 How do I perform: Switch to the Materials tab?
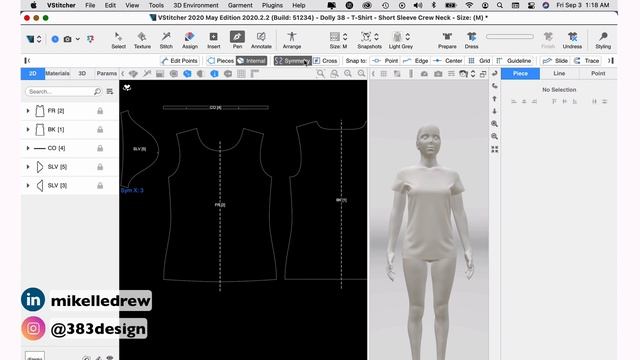click(x=58, y=73)
